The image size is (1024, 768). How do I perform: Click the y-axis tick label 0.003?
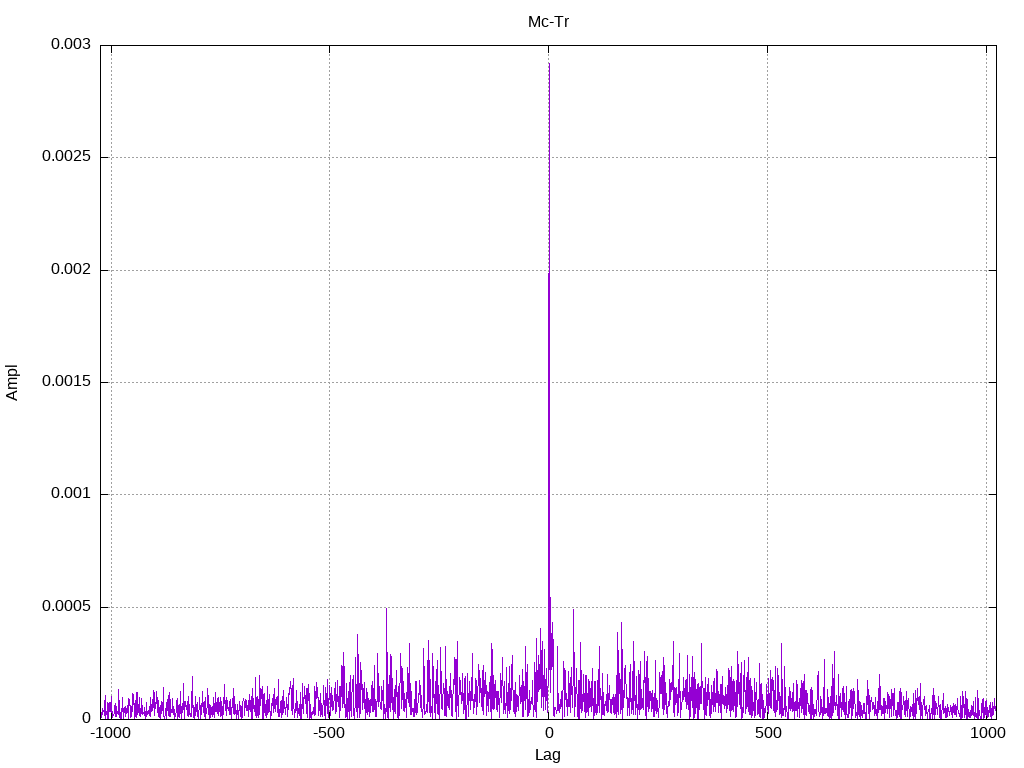[71, 44]
